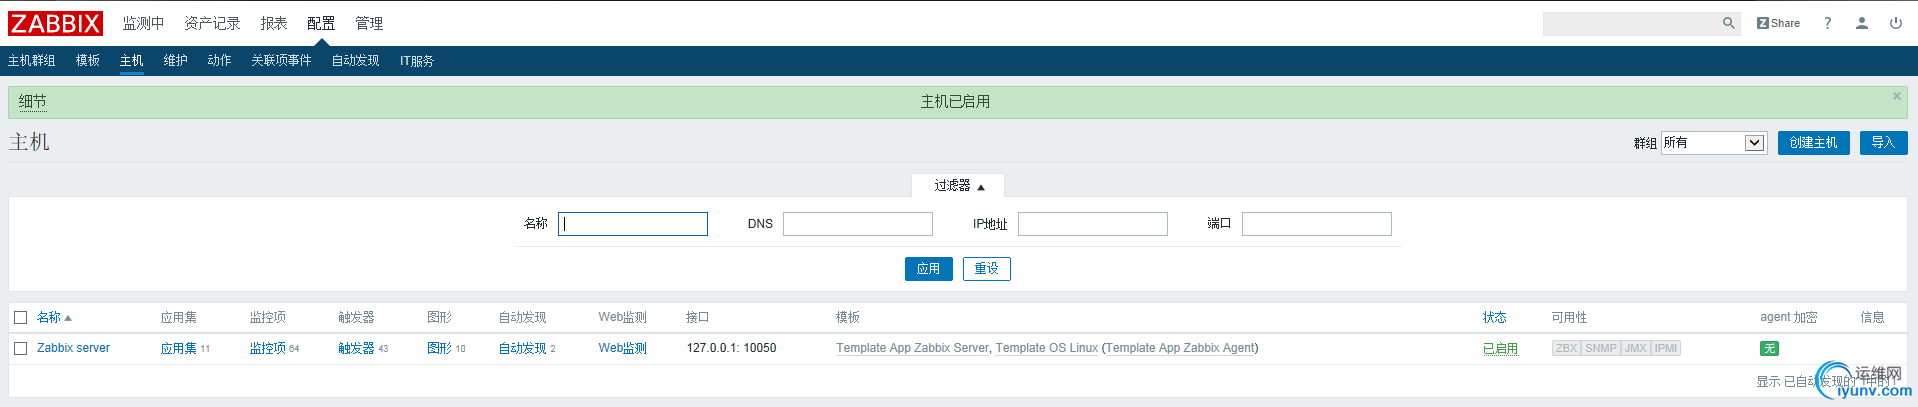
Task: Dismiss the green host enabled message
Action: [1896, 96]
